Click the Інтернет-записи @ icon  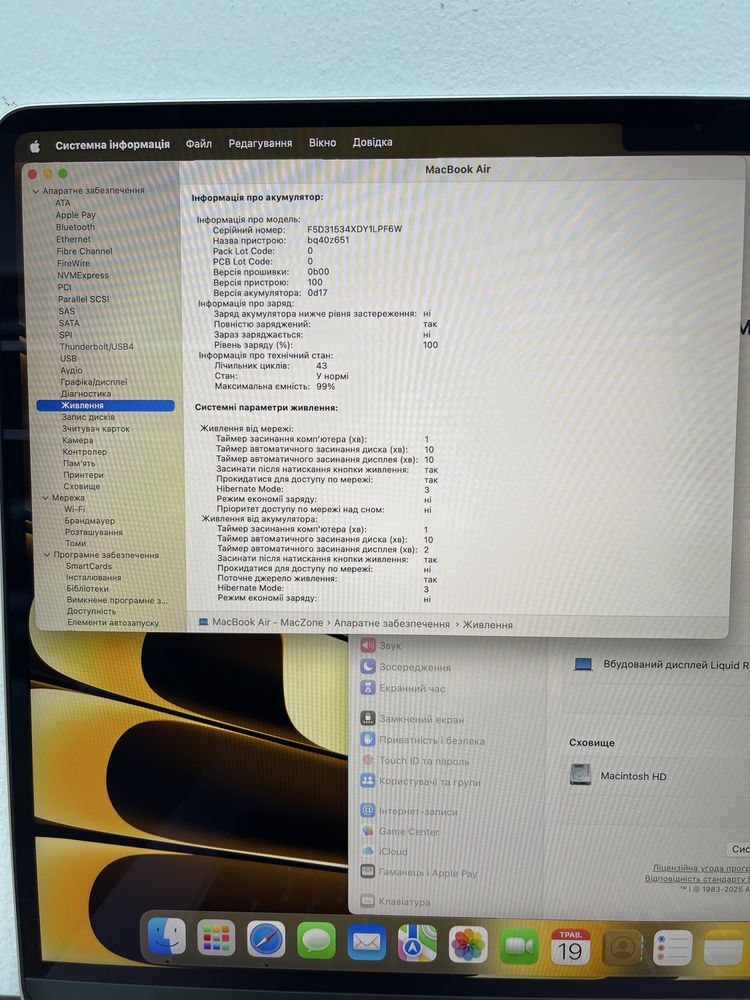368,811
